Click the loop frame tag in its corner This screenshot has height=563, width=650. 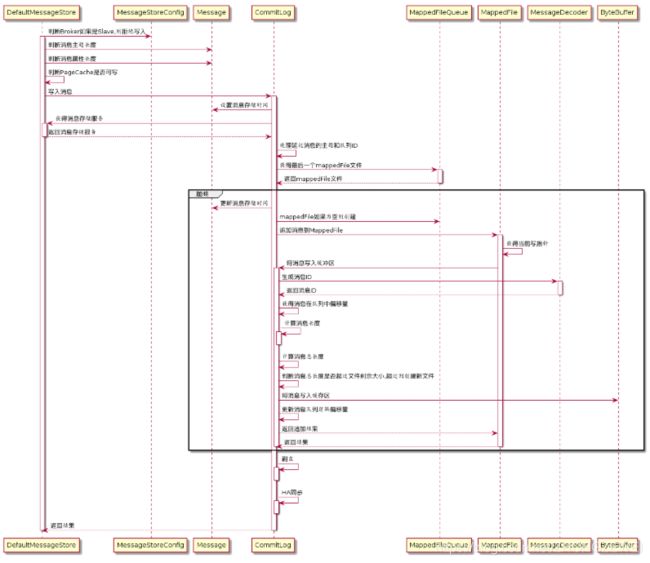point(205,194)
